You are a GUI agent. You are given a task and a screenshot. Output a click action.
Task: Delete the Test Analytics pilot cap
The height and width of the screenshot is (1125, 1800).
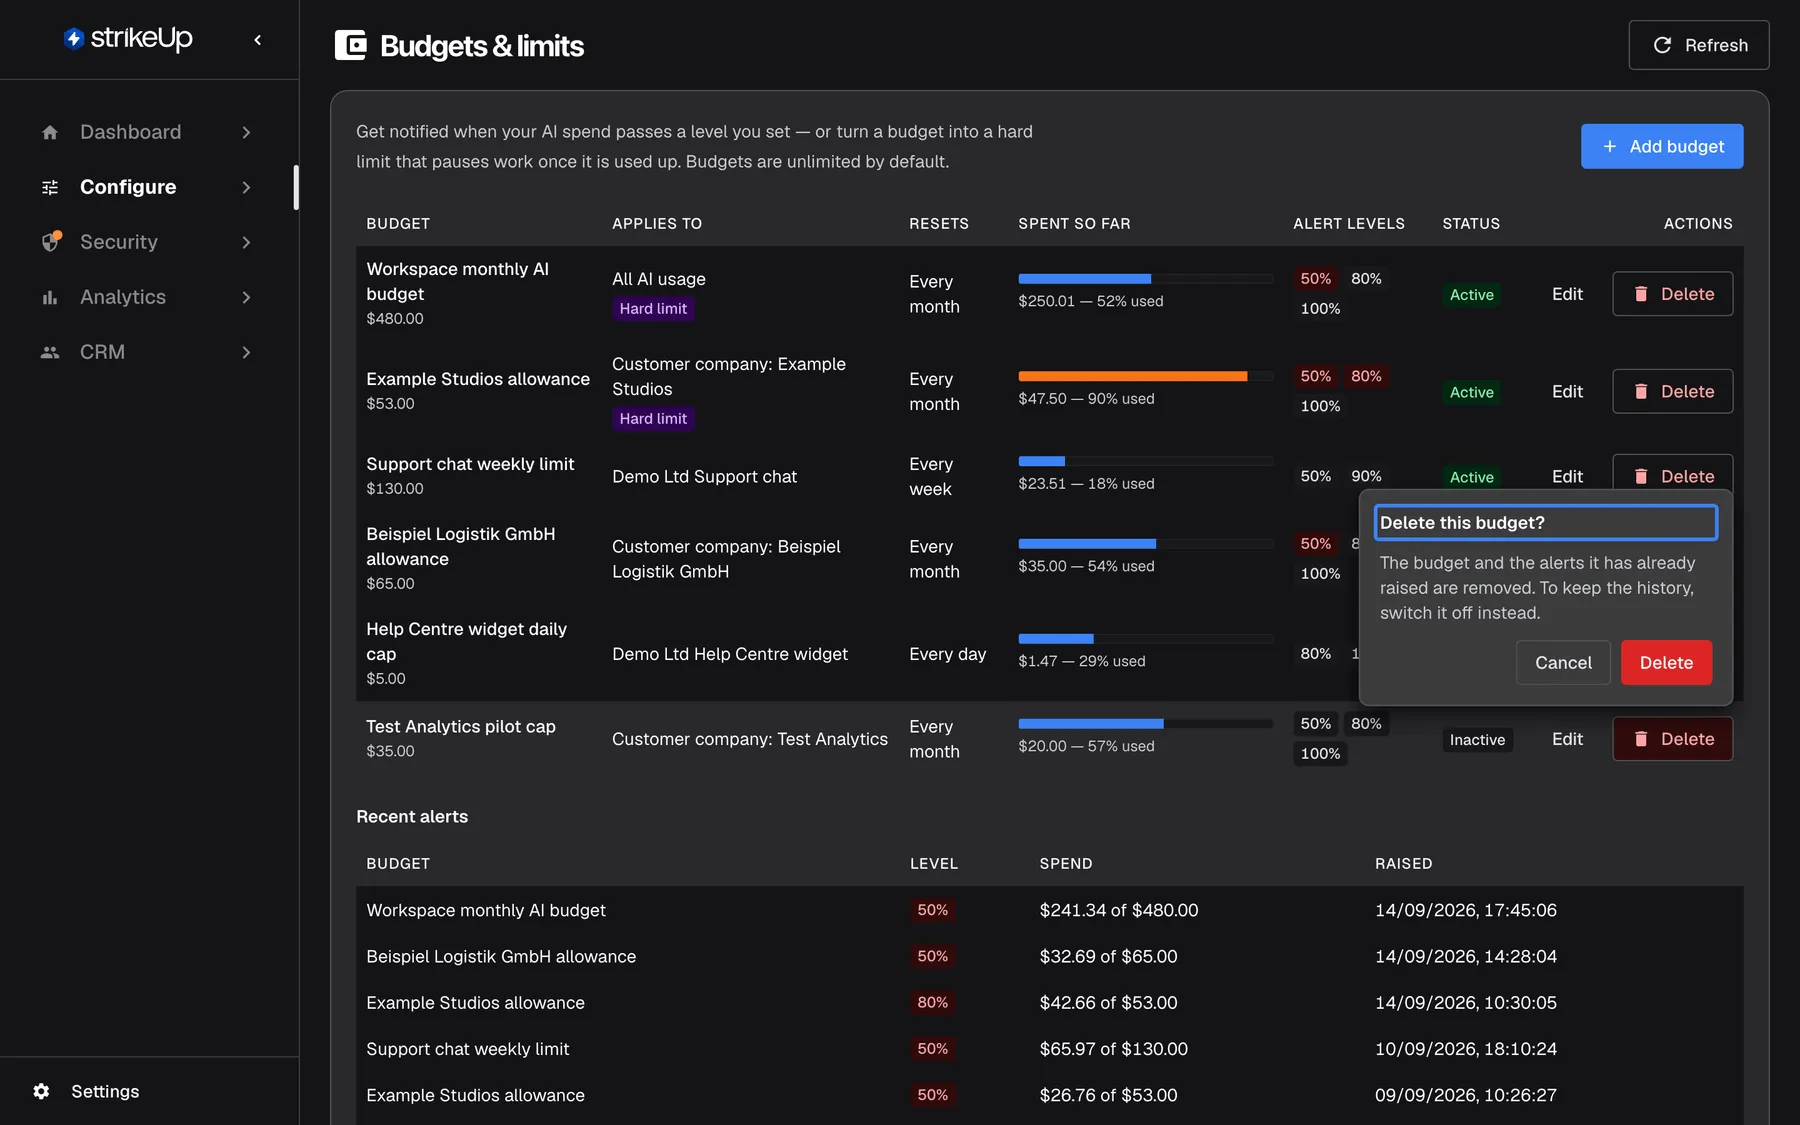pos(1672,739)
